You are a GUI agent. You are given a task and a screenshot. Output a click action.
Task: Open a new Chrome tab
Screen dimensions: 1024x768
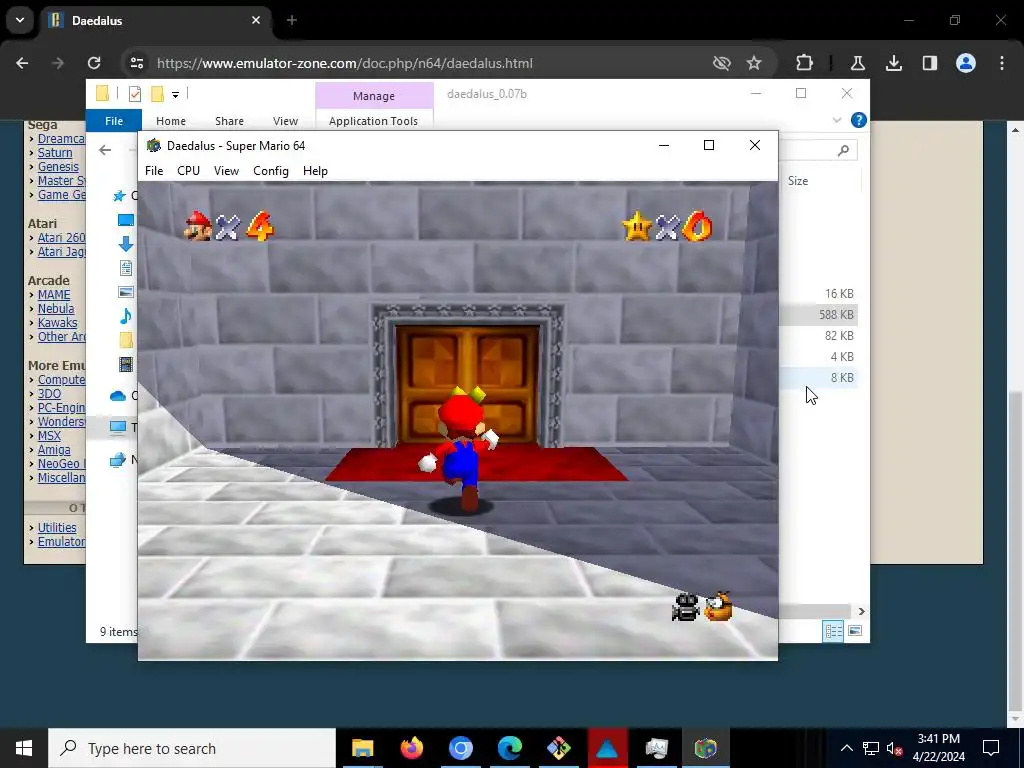pyautogui.click(x=291, y=20)
